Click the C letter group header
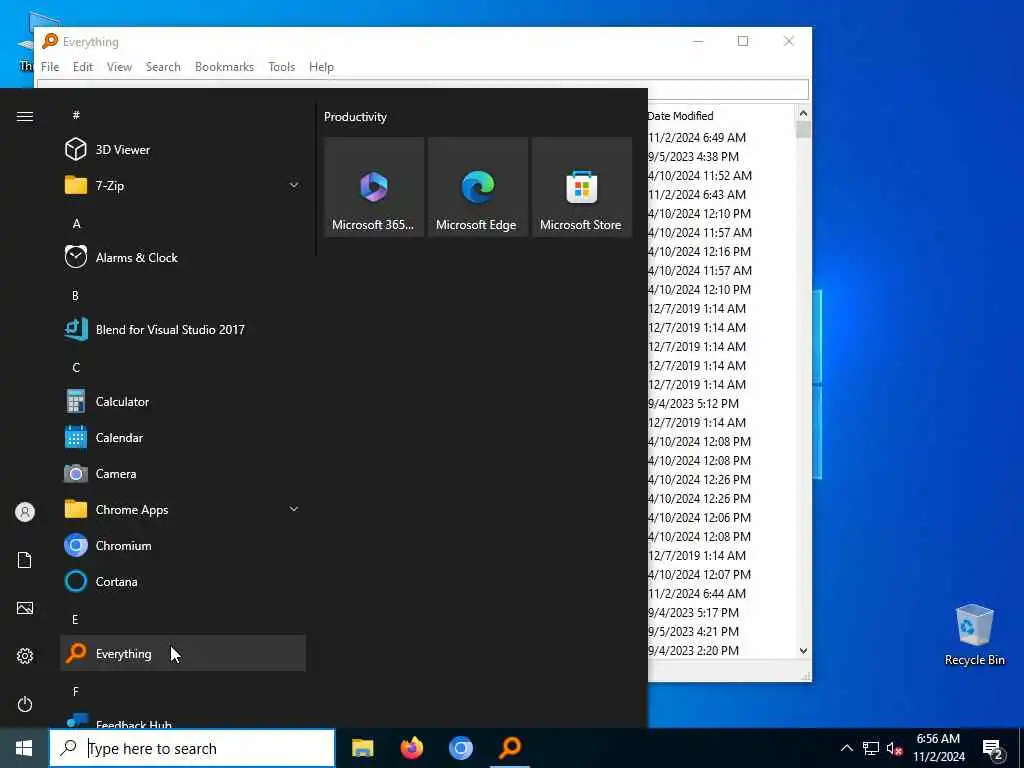 pyautogui.click(x=76, y=367)
